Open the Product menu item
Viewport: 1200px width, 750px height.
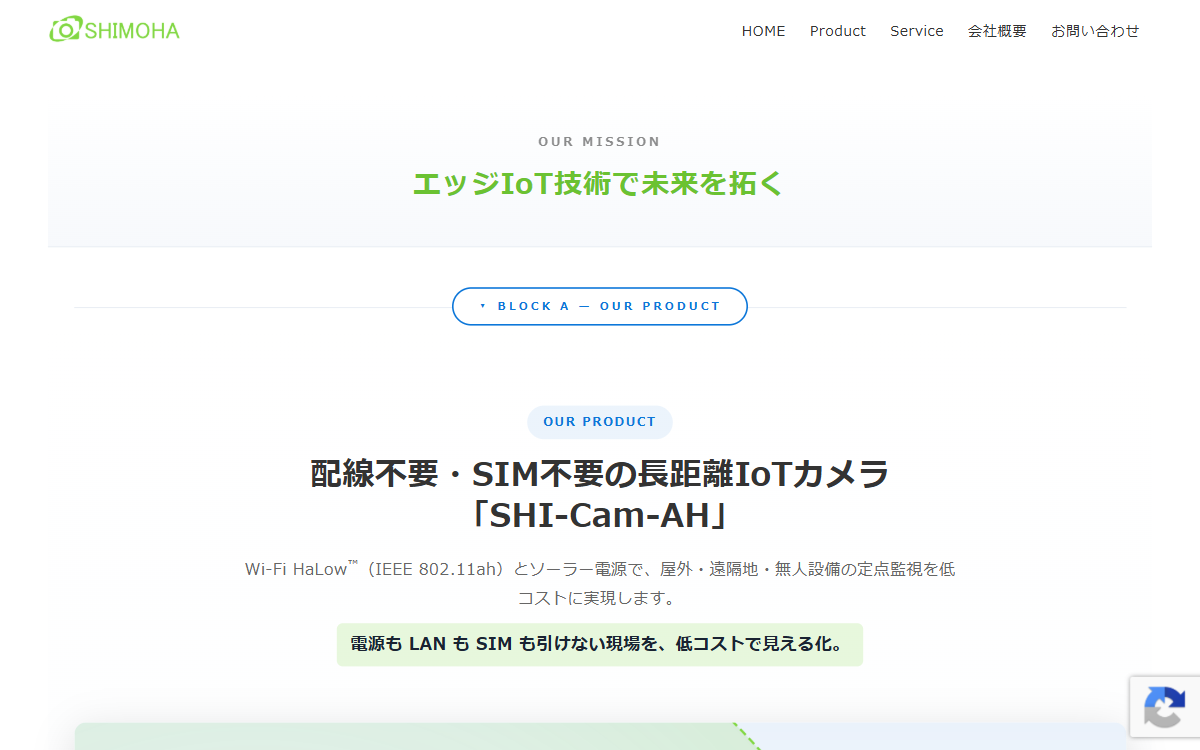point(838,31)
